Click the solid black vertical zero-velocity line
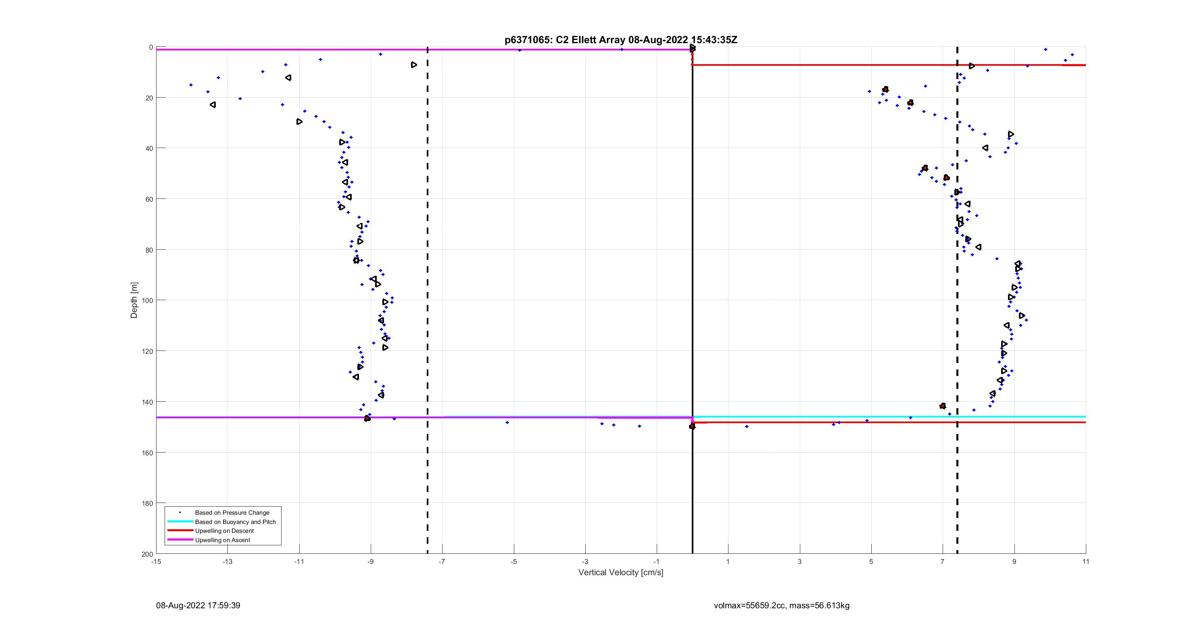1200x622 pixels. click(x=692, y=300)
